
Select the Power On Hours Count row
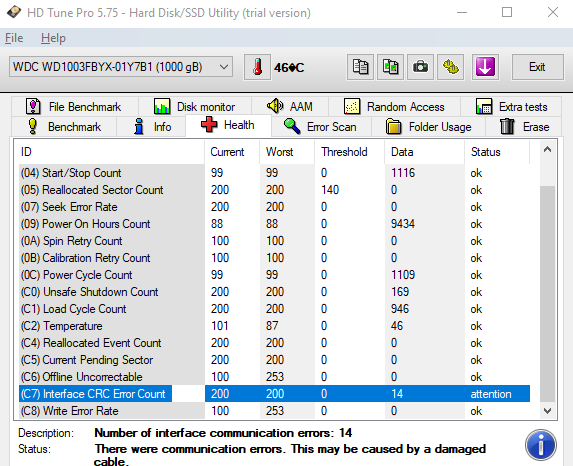click(x=274, y=224)
